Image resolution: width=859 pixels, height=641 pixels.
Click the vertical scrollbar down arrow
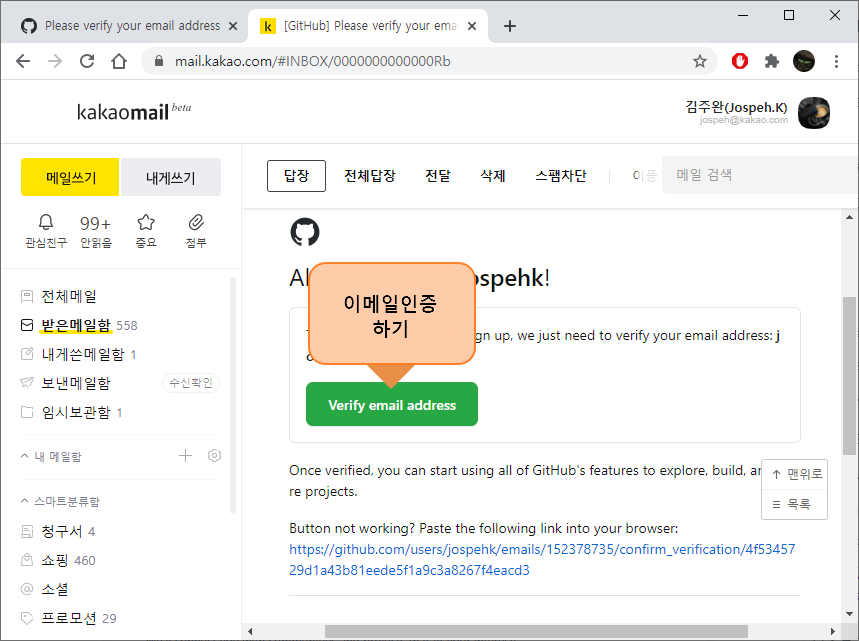pyautogui.click(x=849, y=614)
